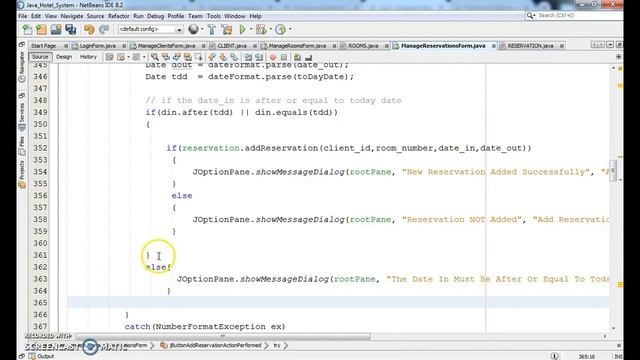
Task: Open the Profile menu
Action: (x=176, y=16)
